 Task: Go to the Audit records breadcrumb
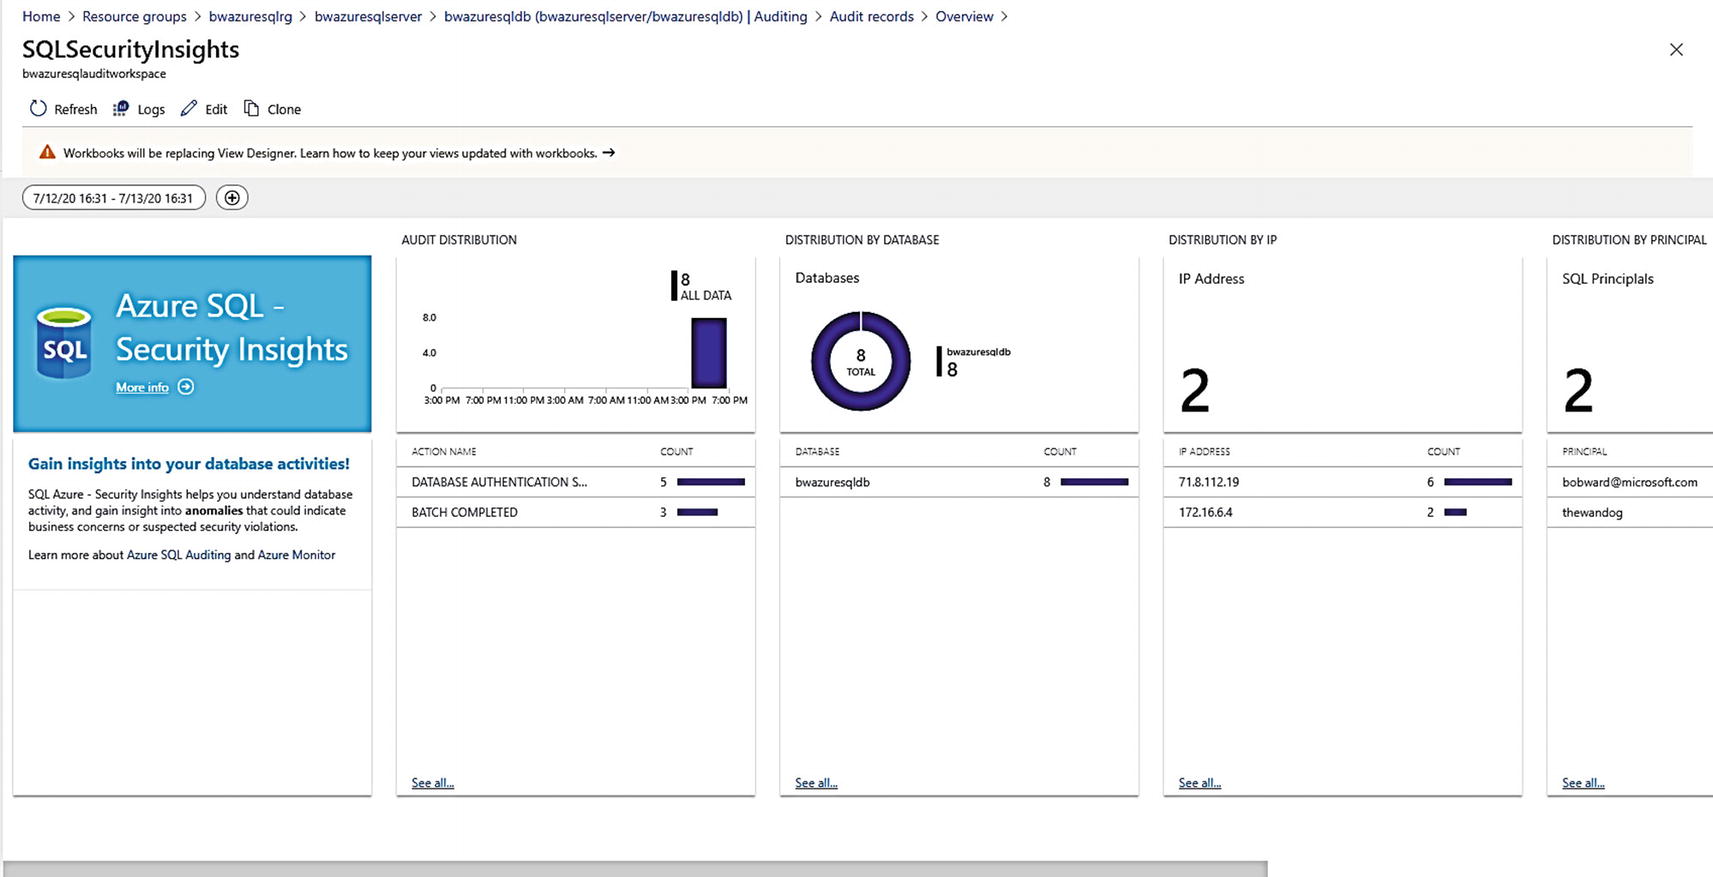point(871,17)
